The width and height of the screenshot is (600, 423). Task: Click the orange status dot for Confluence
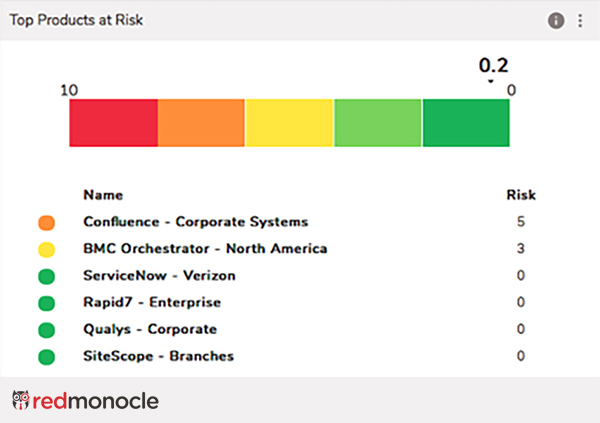pos(46,222)
